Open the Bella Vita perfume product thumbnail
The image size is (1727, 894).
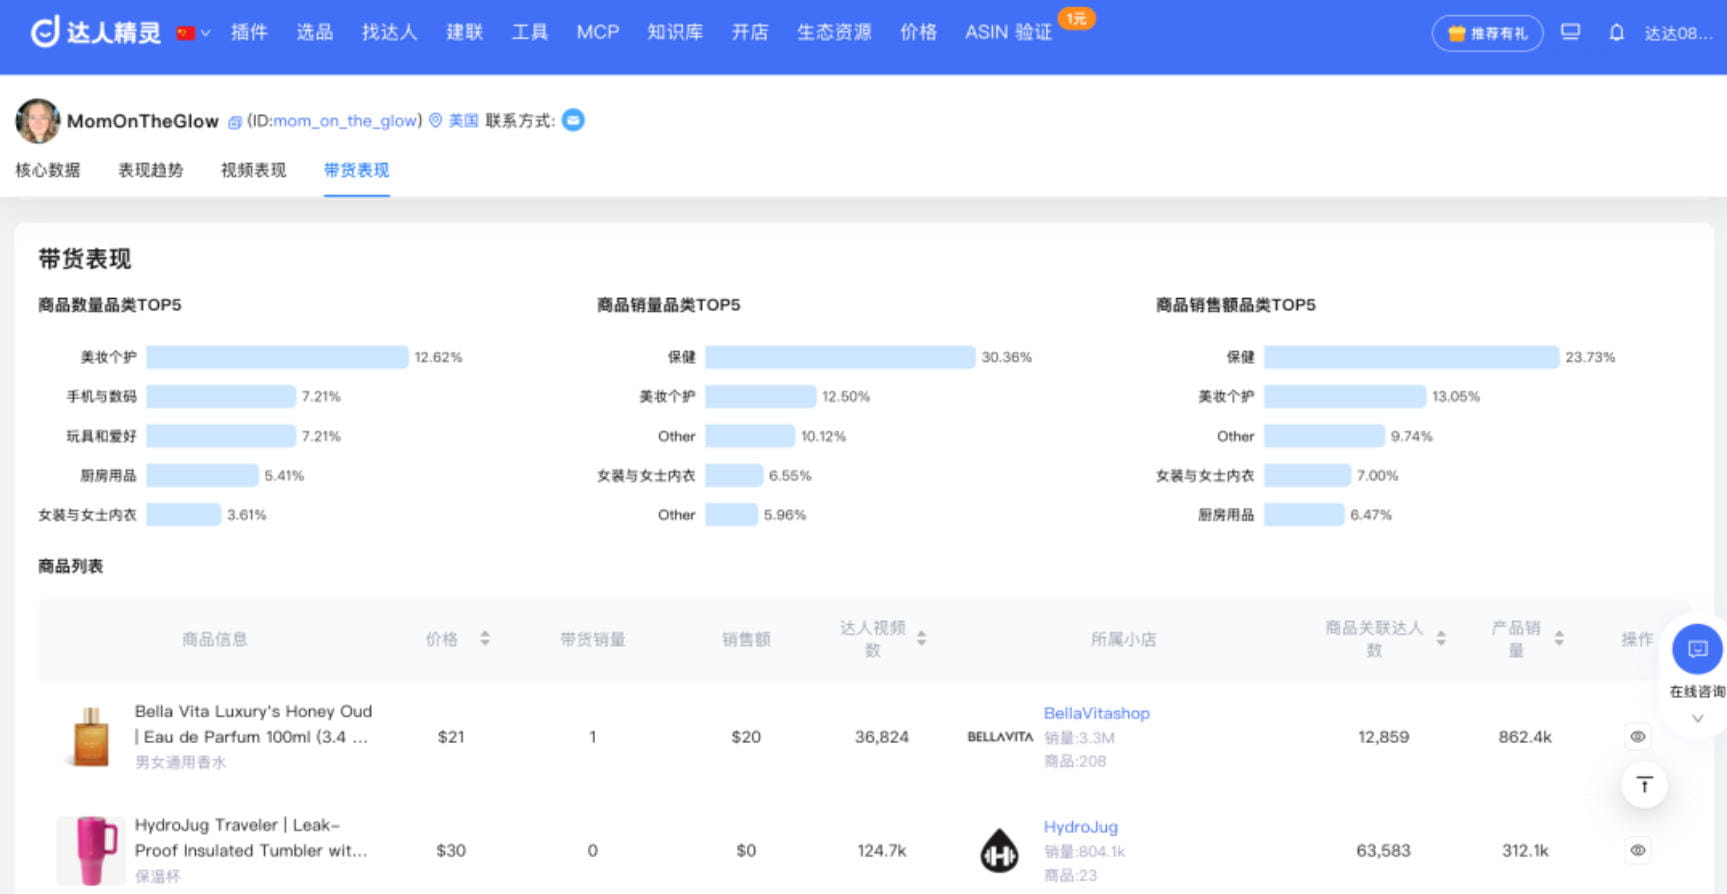pyautogui.click(x=91, y=737)
